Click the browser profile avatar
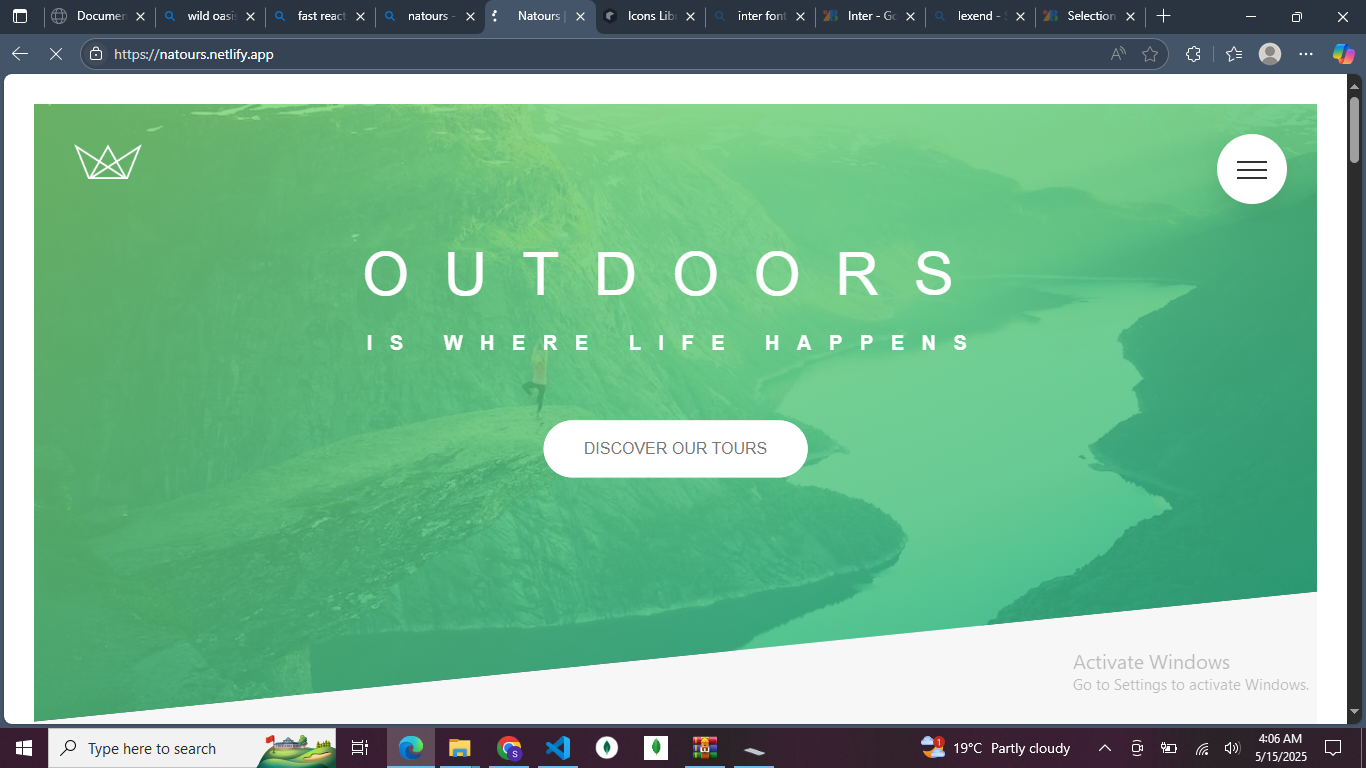The image size is (1366, 768). tap(1270, 54)
